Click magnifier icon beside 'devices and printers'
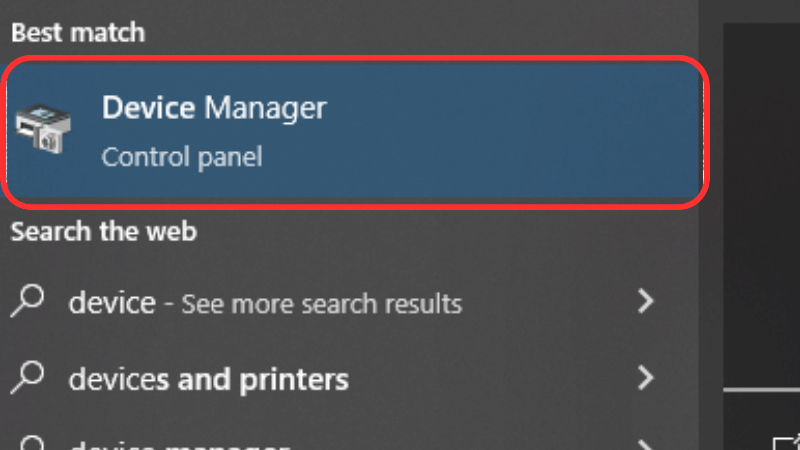The width and height of the screenshot is (800, 450). [28, 377]
